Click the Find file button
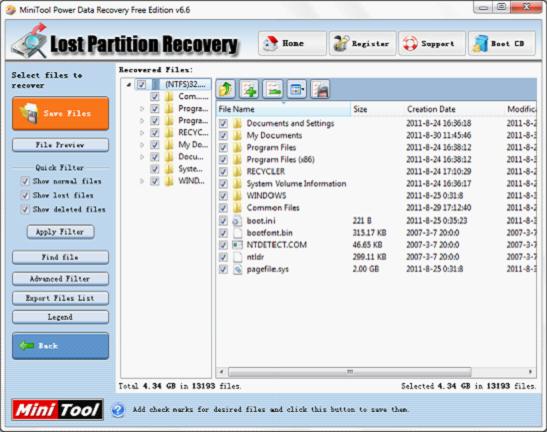This screenshot has width=547, height=432. click(60, 258)
